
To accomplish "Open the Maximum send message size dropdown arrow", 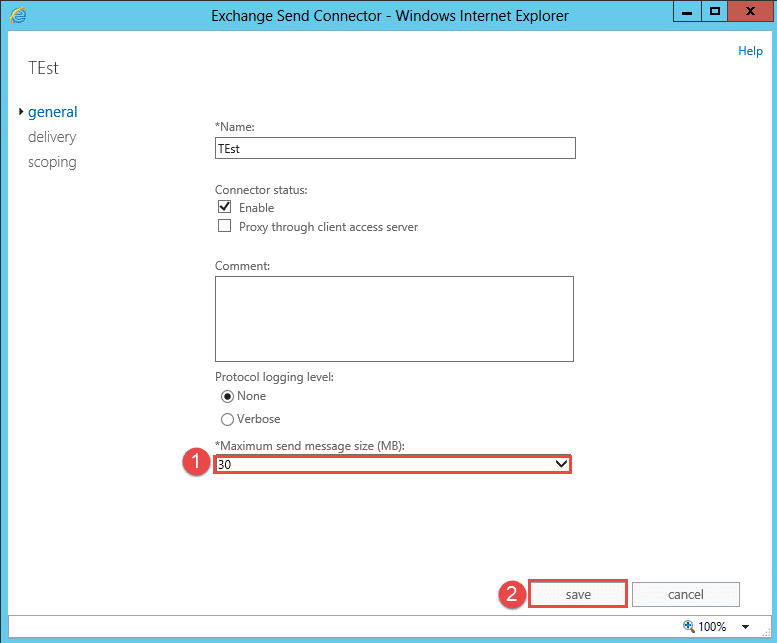I will coord(561,464).
